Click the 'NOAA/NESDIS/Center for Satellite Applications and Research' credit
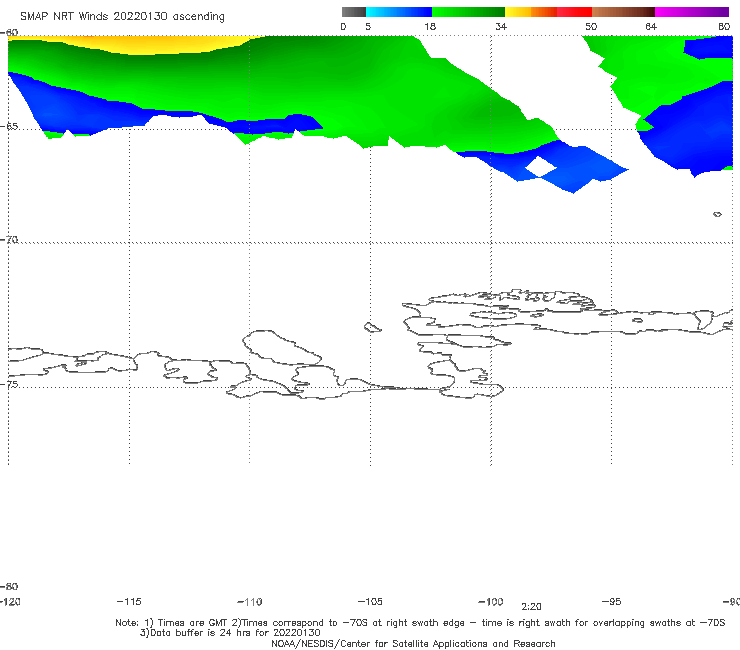The height and width of the screenshot is (650, 740). (413, 644)
